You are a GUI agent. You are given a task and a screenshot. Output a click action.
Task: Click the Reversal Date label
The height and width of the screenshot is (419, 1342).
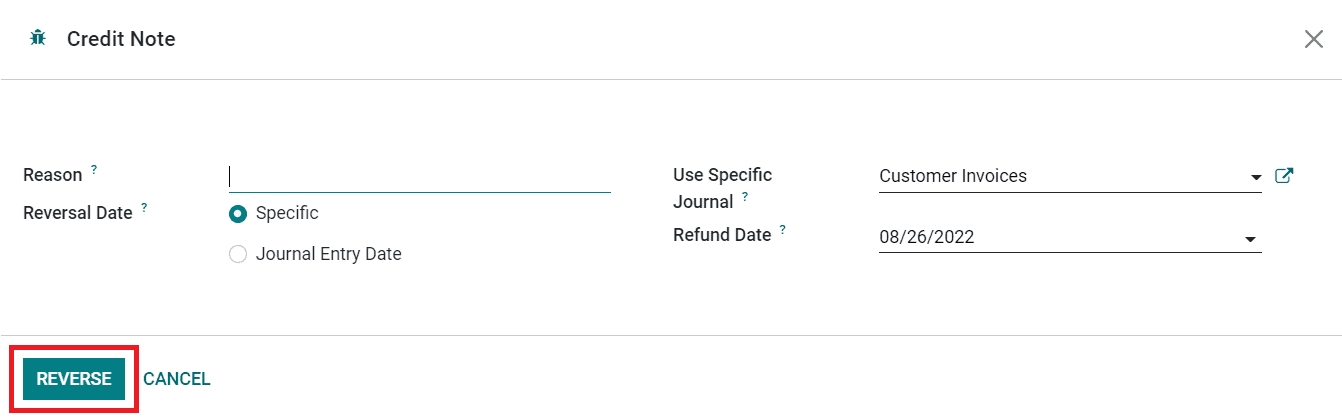(78, 213)
